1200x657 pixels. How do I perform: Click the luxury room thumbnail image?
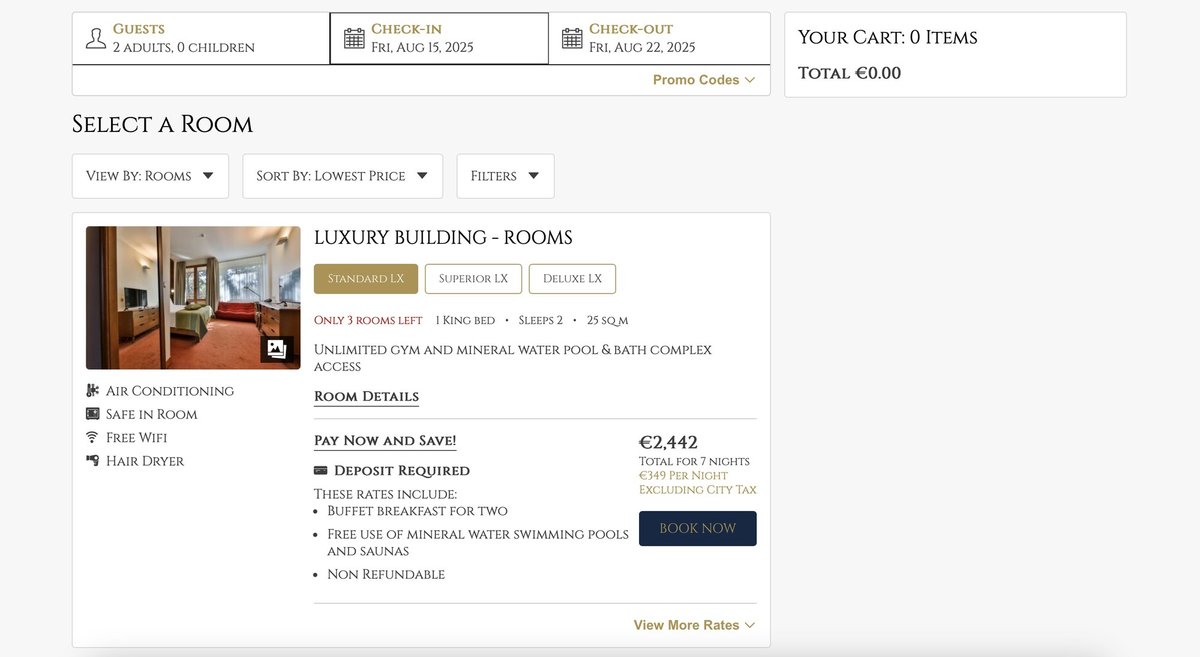[x=180, y=297]
